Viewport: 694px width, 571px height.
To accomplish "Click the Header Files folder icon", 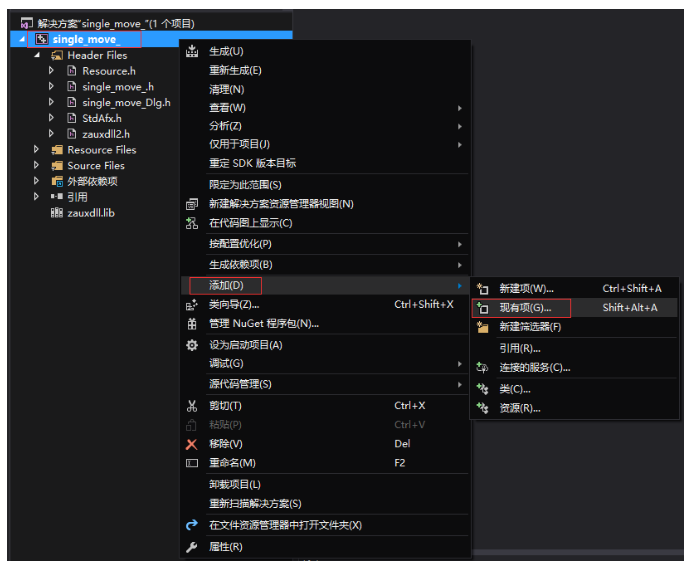I will coord(57,55).
